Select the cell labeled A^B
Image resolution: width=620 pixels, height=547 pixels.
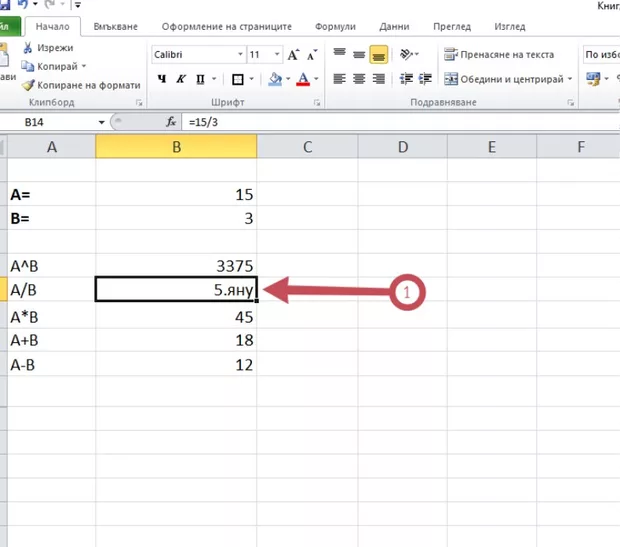(x=51, y=265)
